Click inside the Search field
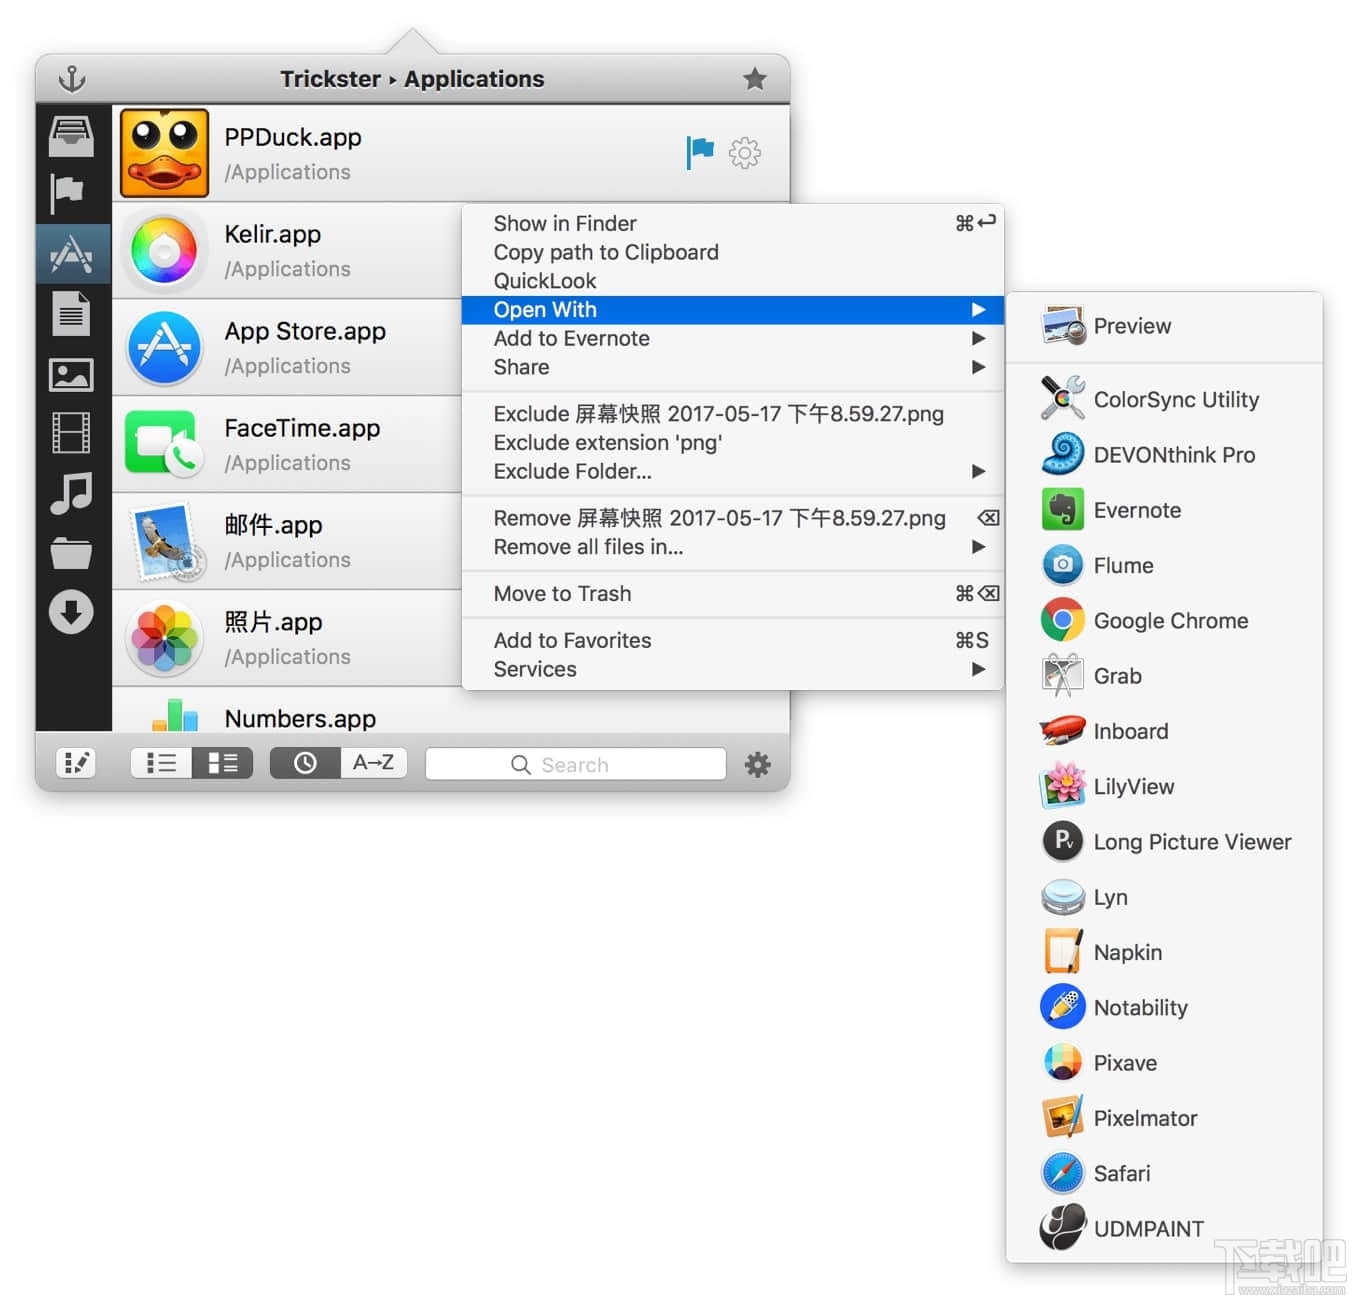The height and width of the screenshot is (1300, 1354). [576, 764]
